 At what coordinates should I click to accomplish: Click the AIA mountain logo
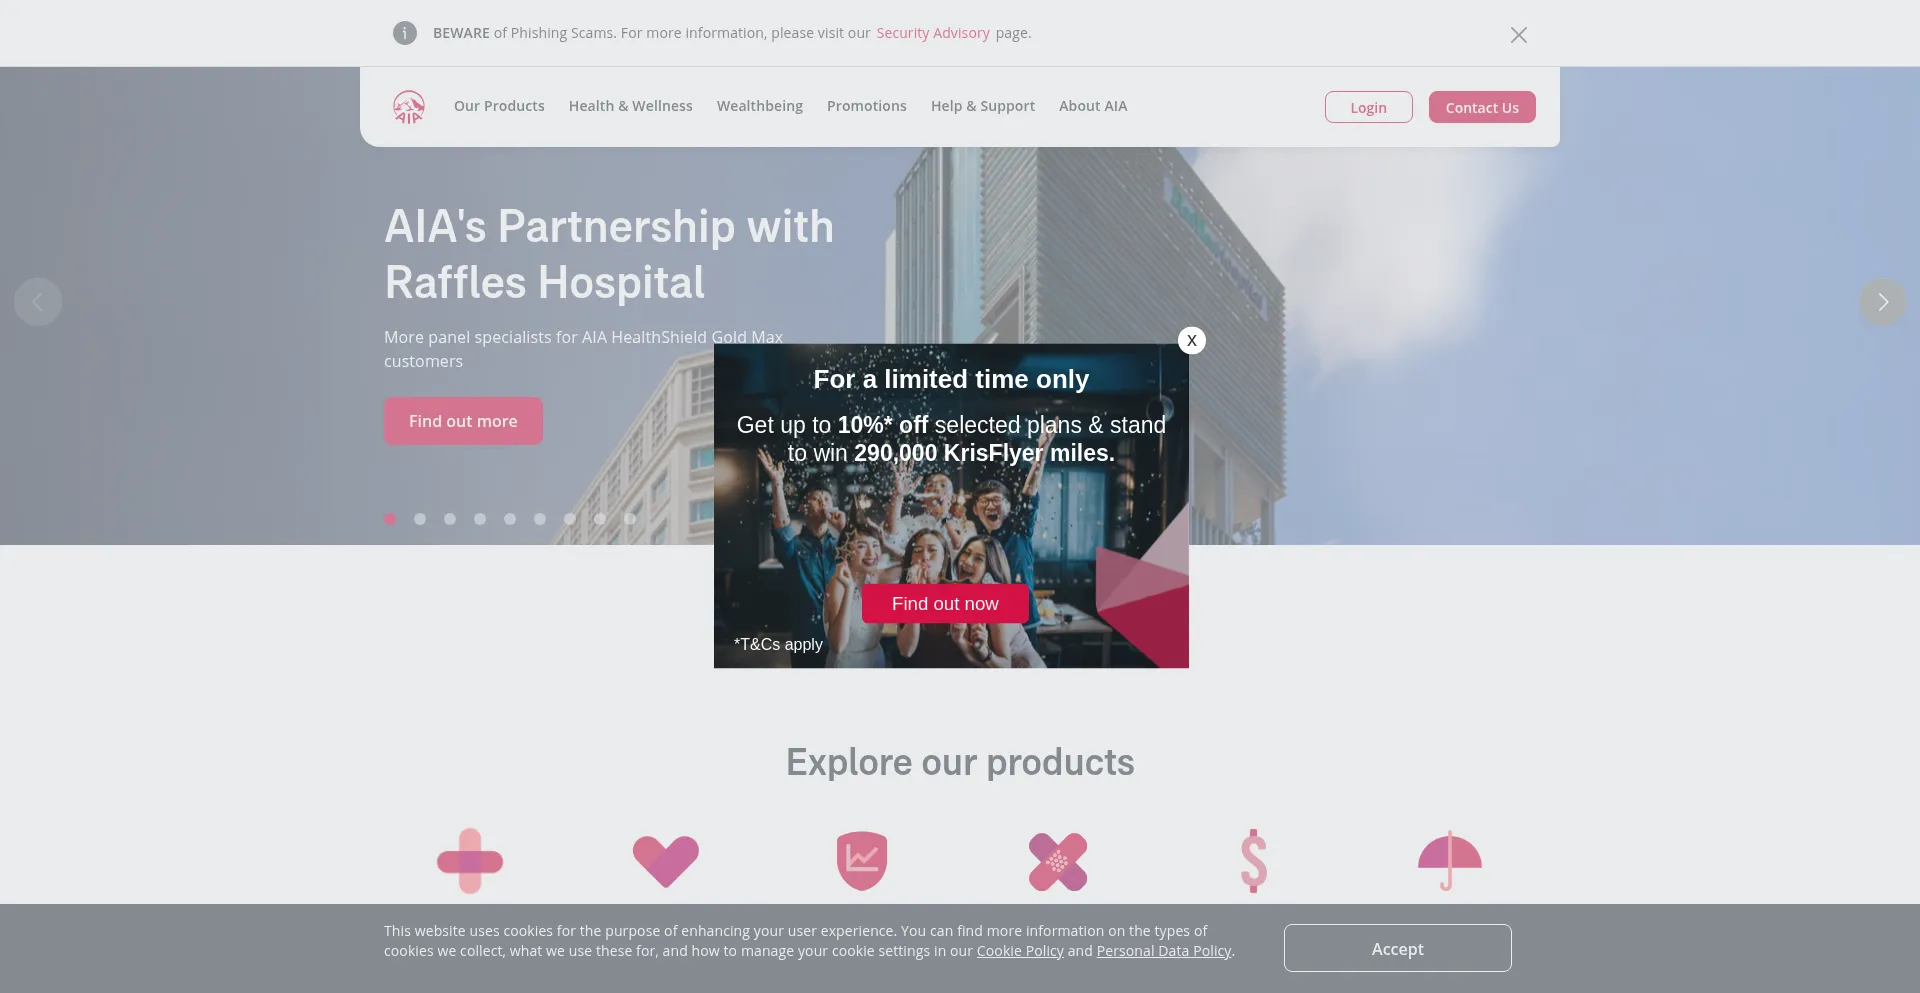409,107
